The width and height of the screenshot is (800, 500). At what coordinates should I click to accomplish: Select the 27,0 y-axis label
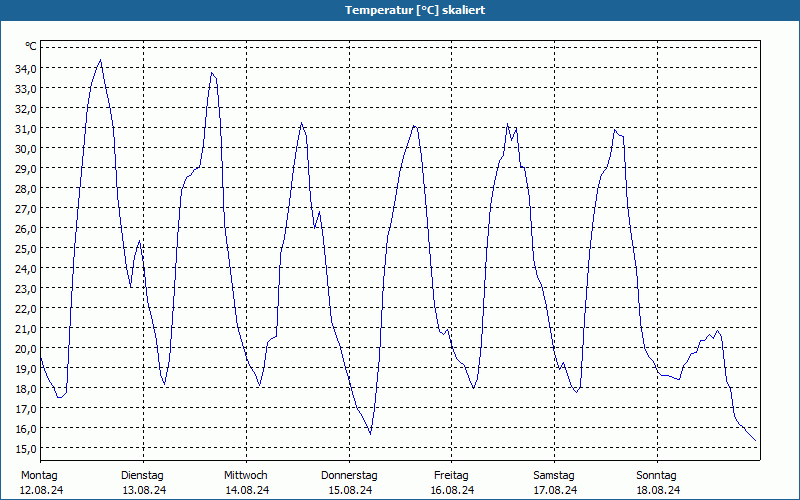[26, 208]
